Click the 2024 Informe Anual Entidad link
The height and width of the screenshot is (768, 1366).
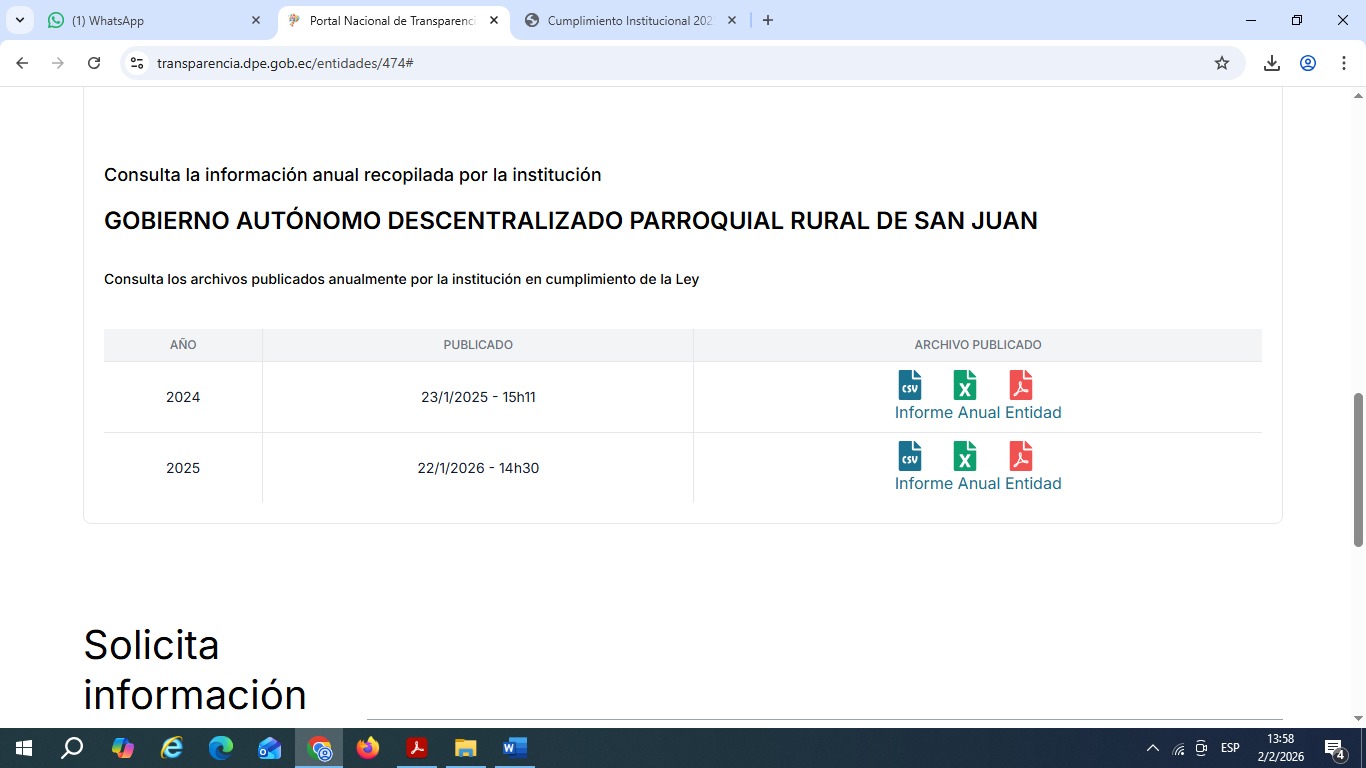point(977,412)
